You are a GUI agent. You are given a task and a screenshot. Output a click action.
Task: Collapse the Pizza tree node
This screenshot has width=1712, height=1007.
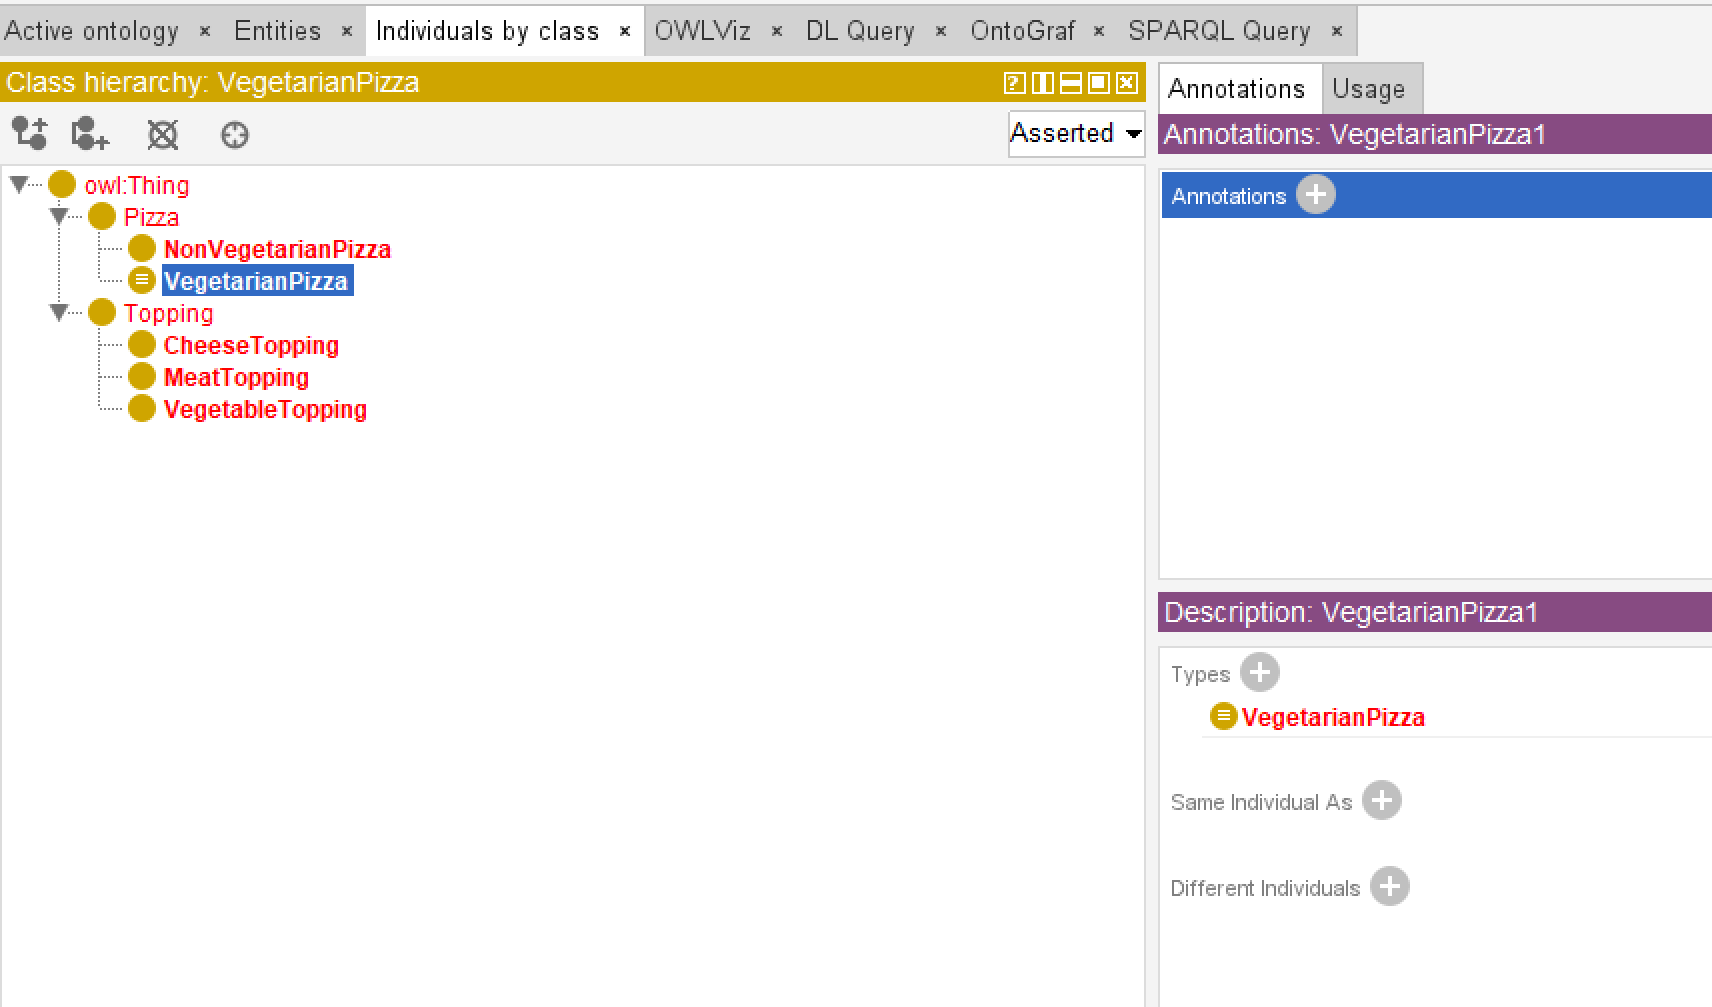pos(59,216)
